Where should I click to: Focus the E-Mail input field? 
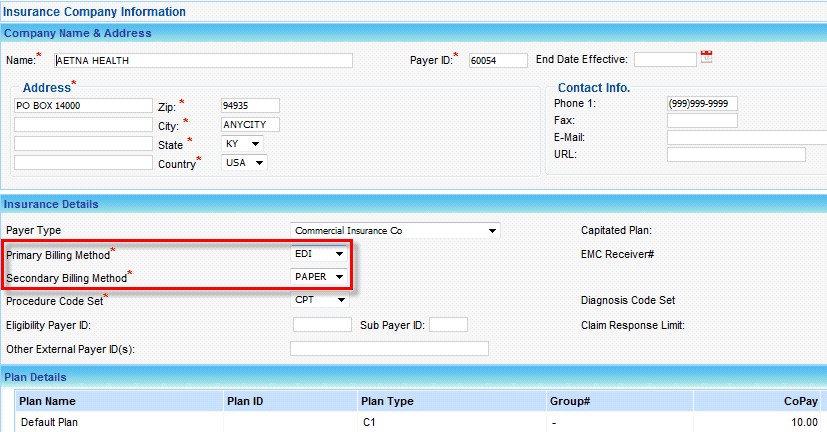[x=746, y=137]
